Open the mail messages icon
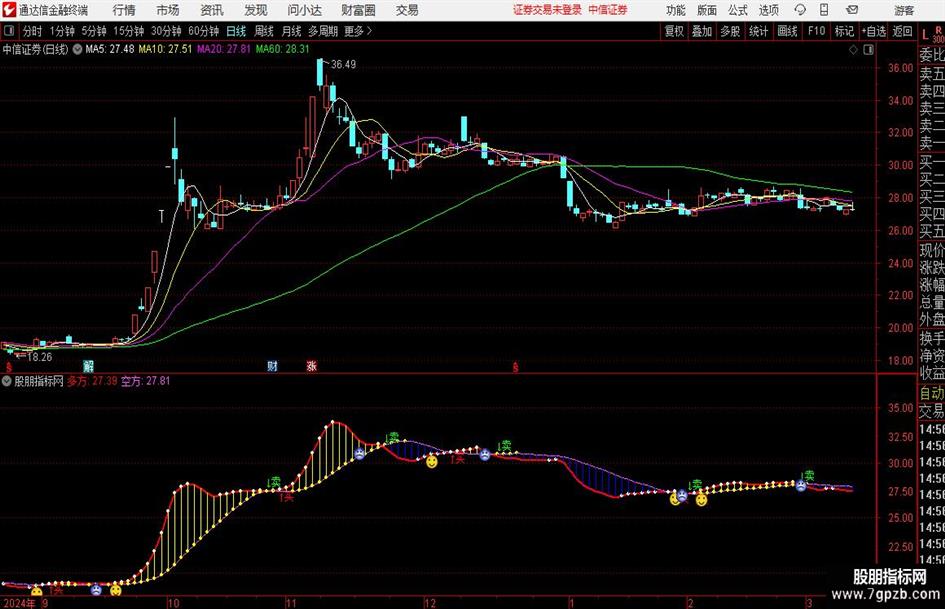 852,10
